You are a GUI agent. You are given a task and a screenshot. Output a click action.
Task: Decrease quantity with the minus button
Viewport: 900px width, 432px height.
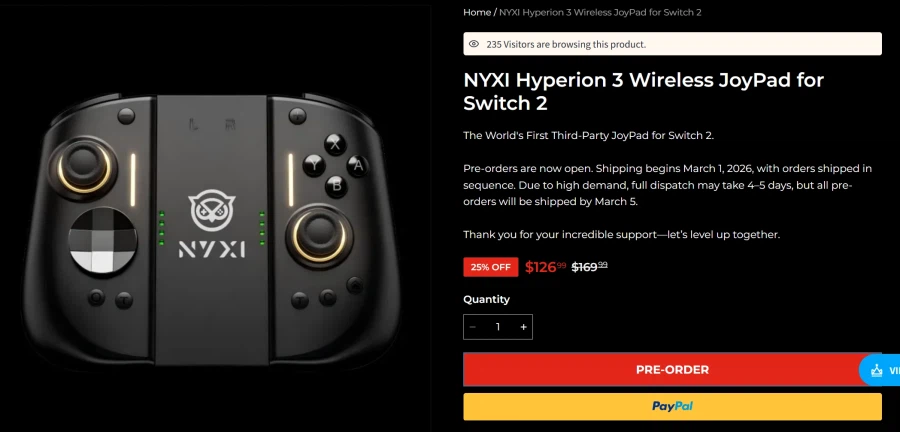click(473, 327)
